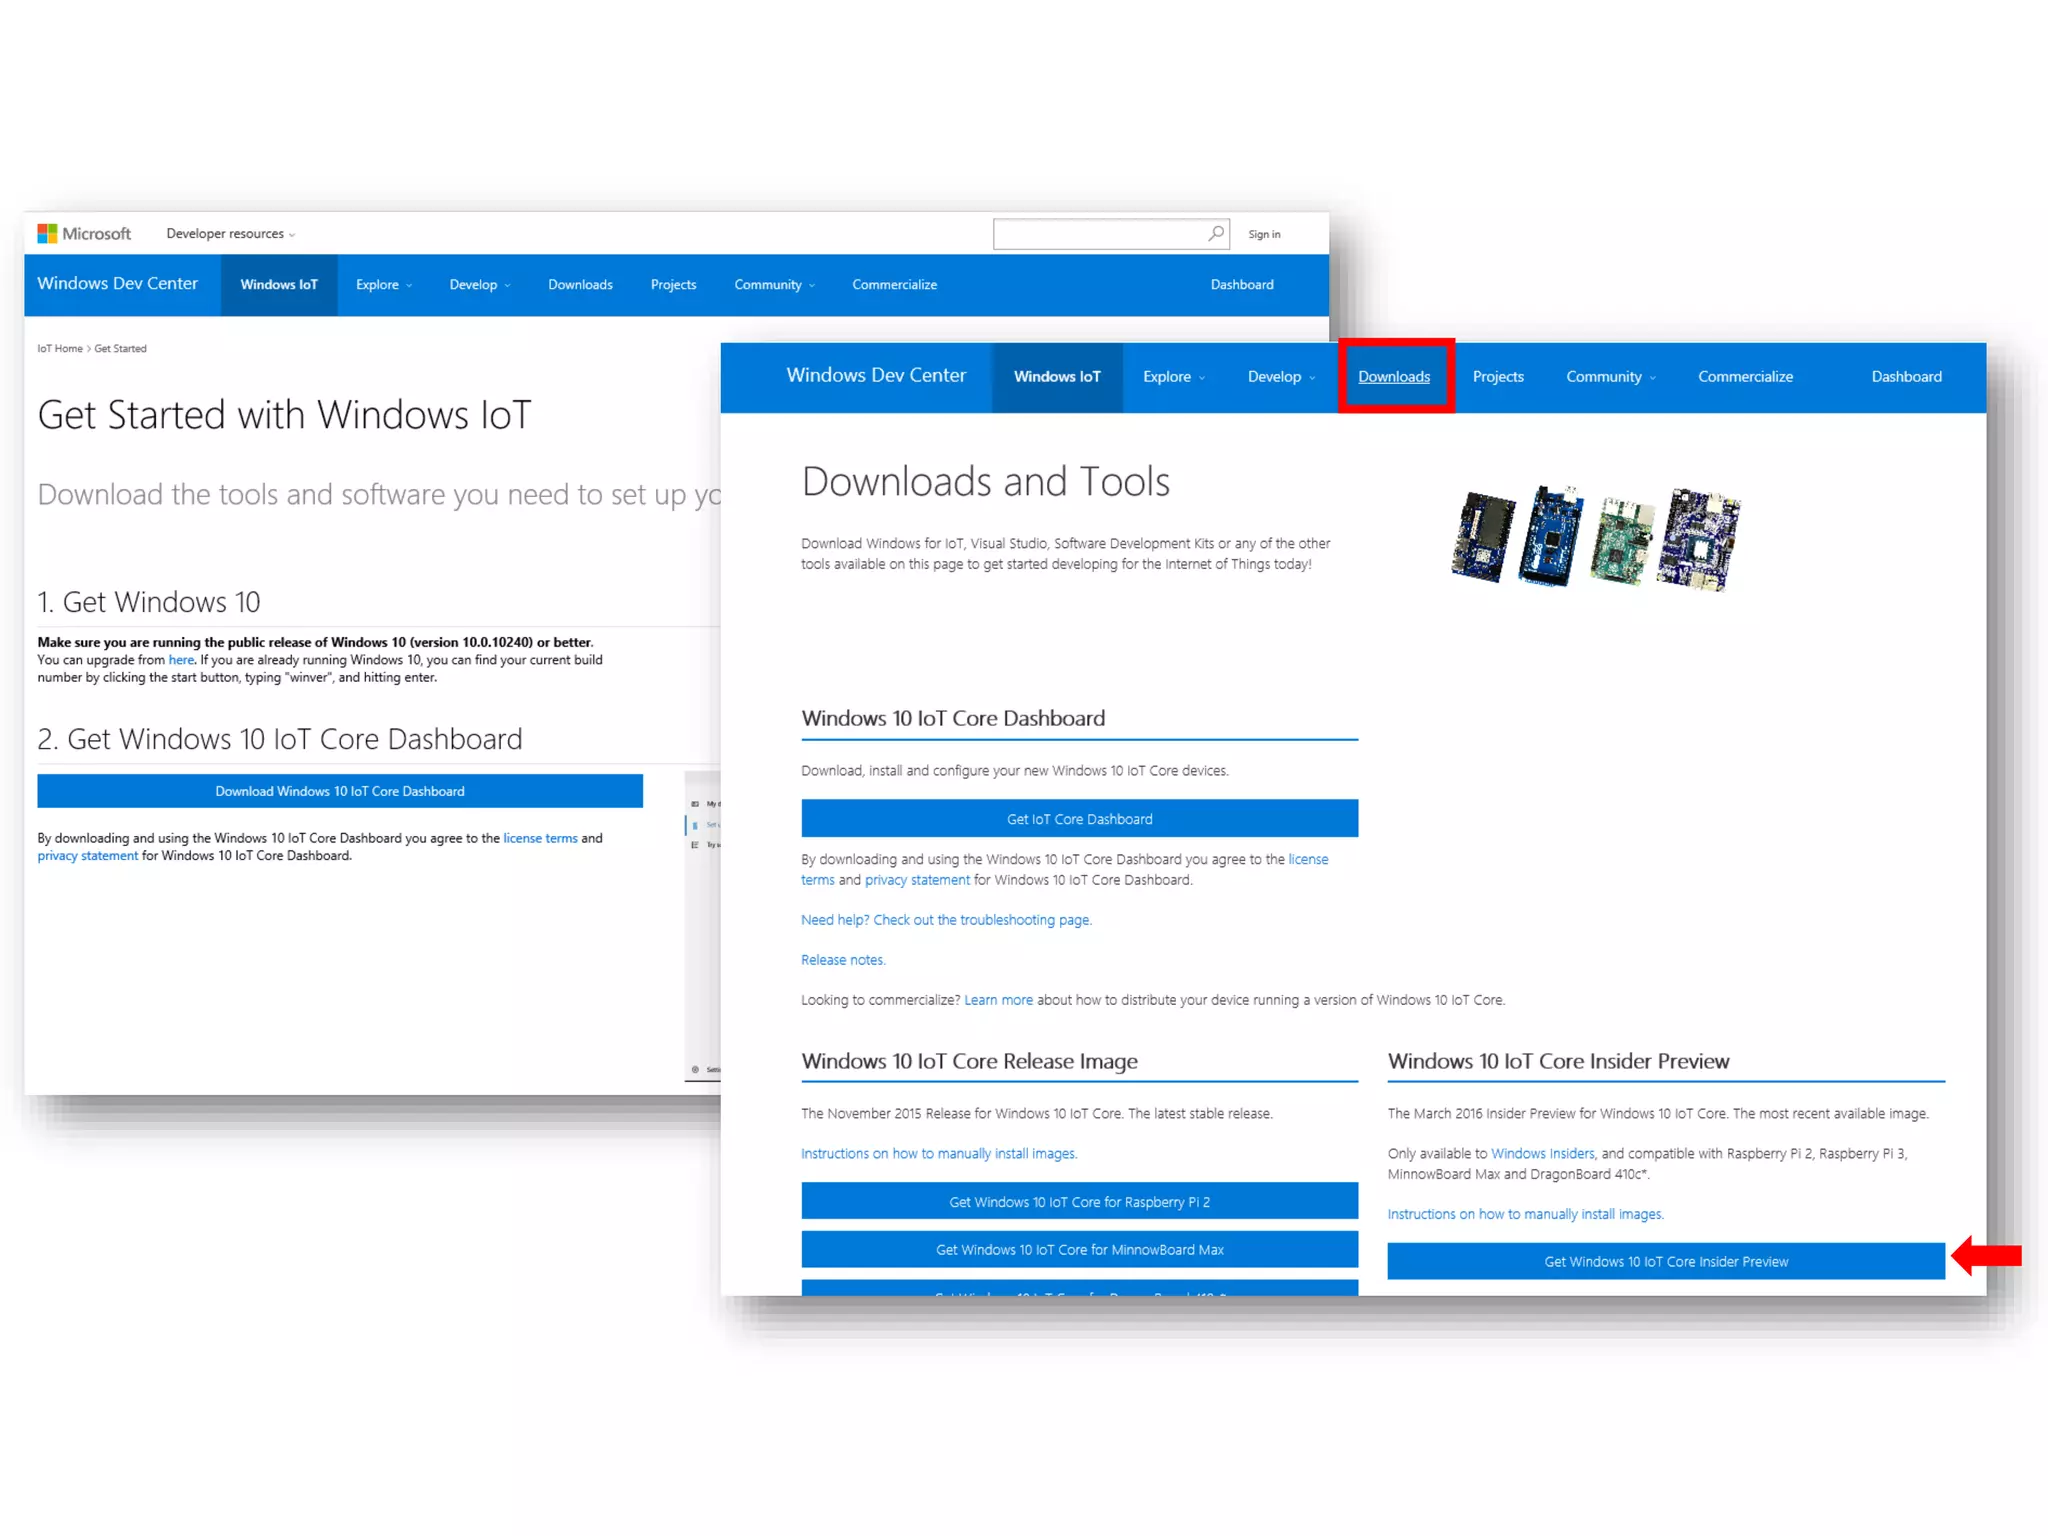The width and height of the screenshot is (2048, 1536).
Task: Click the search magnifier icon
Action: [1215, 233]
